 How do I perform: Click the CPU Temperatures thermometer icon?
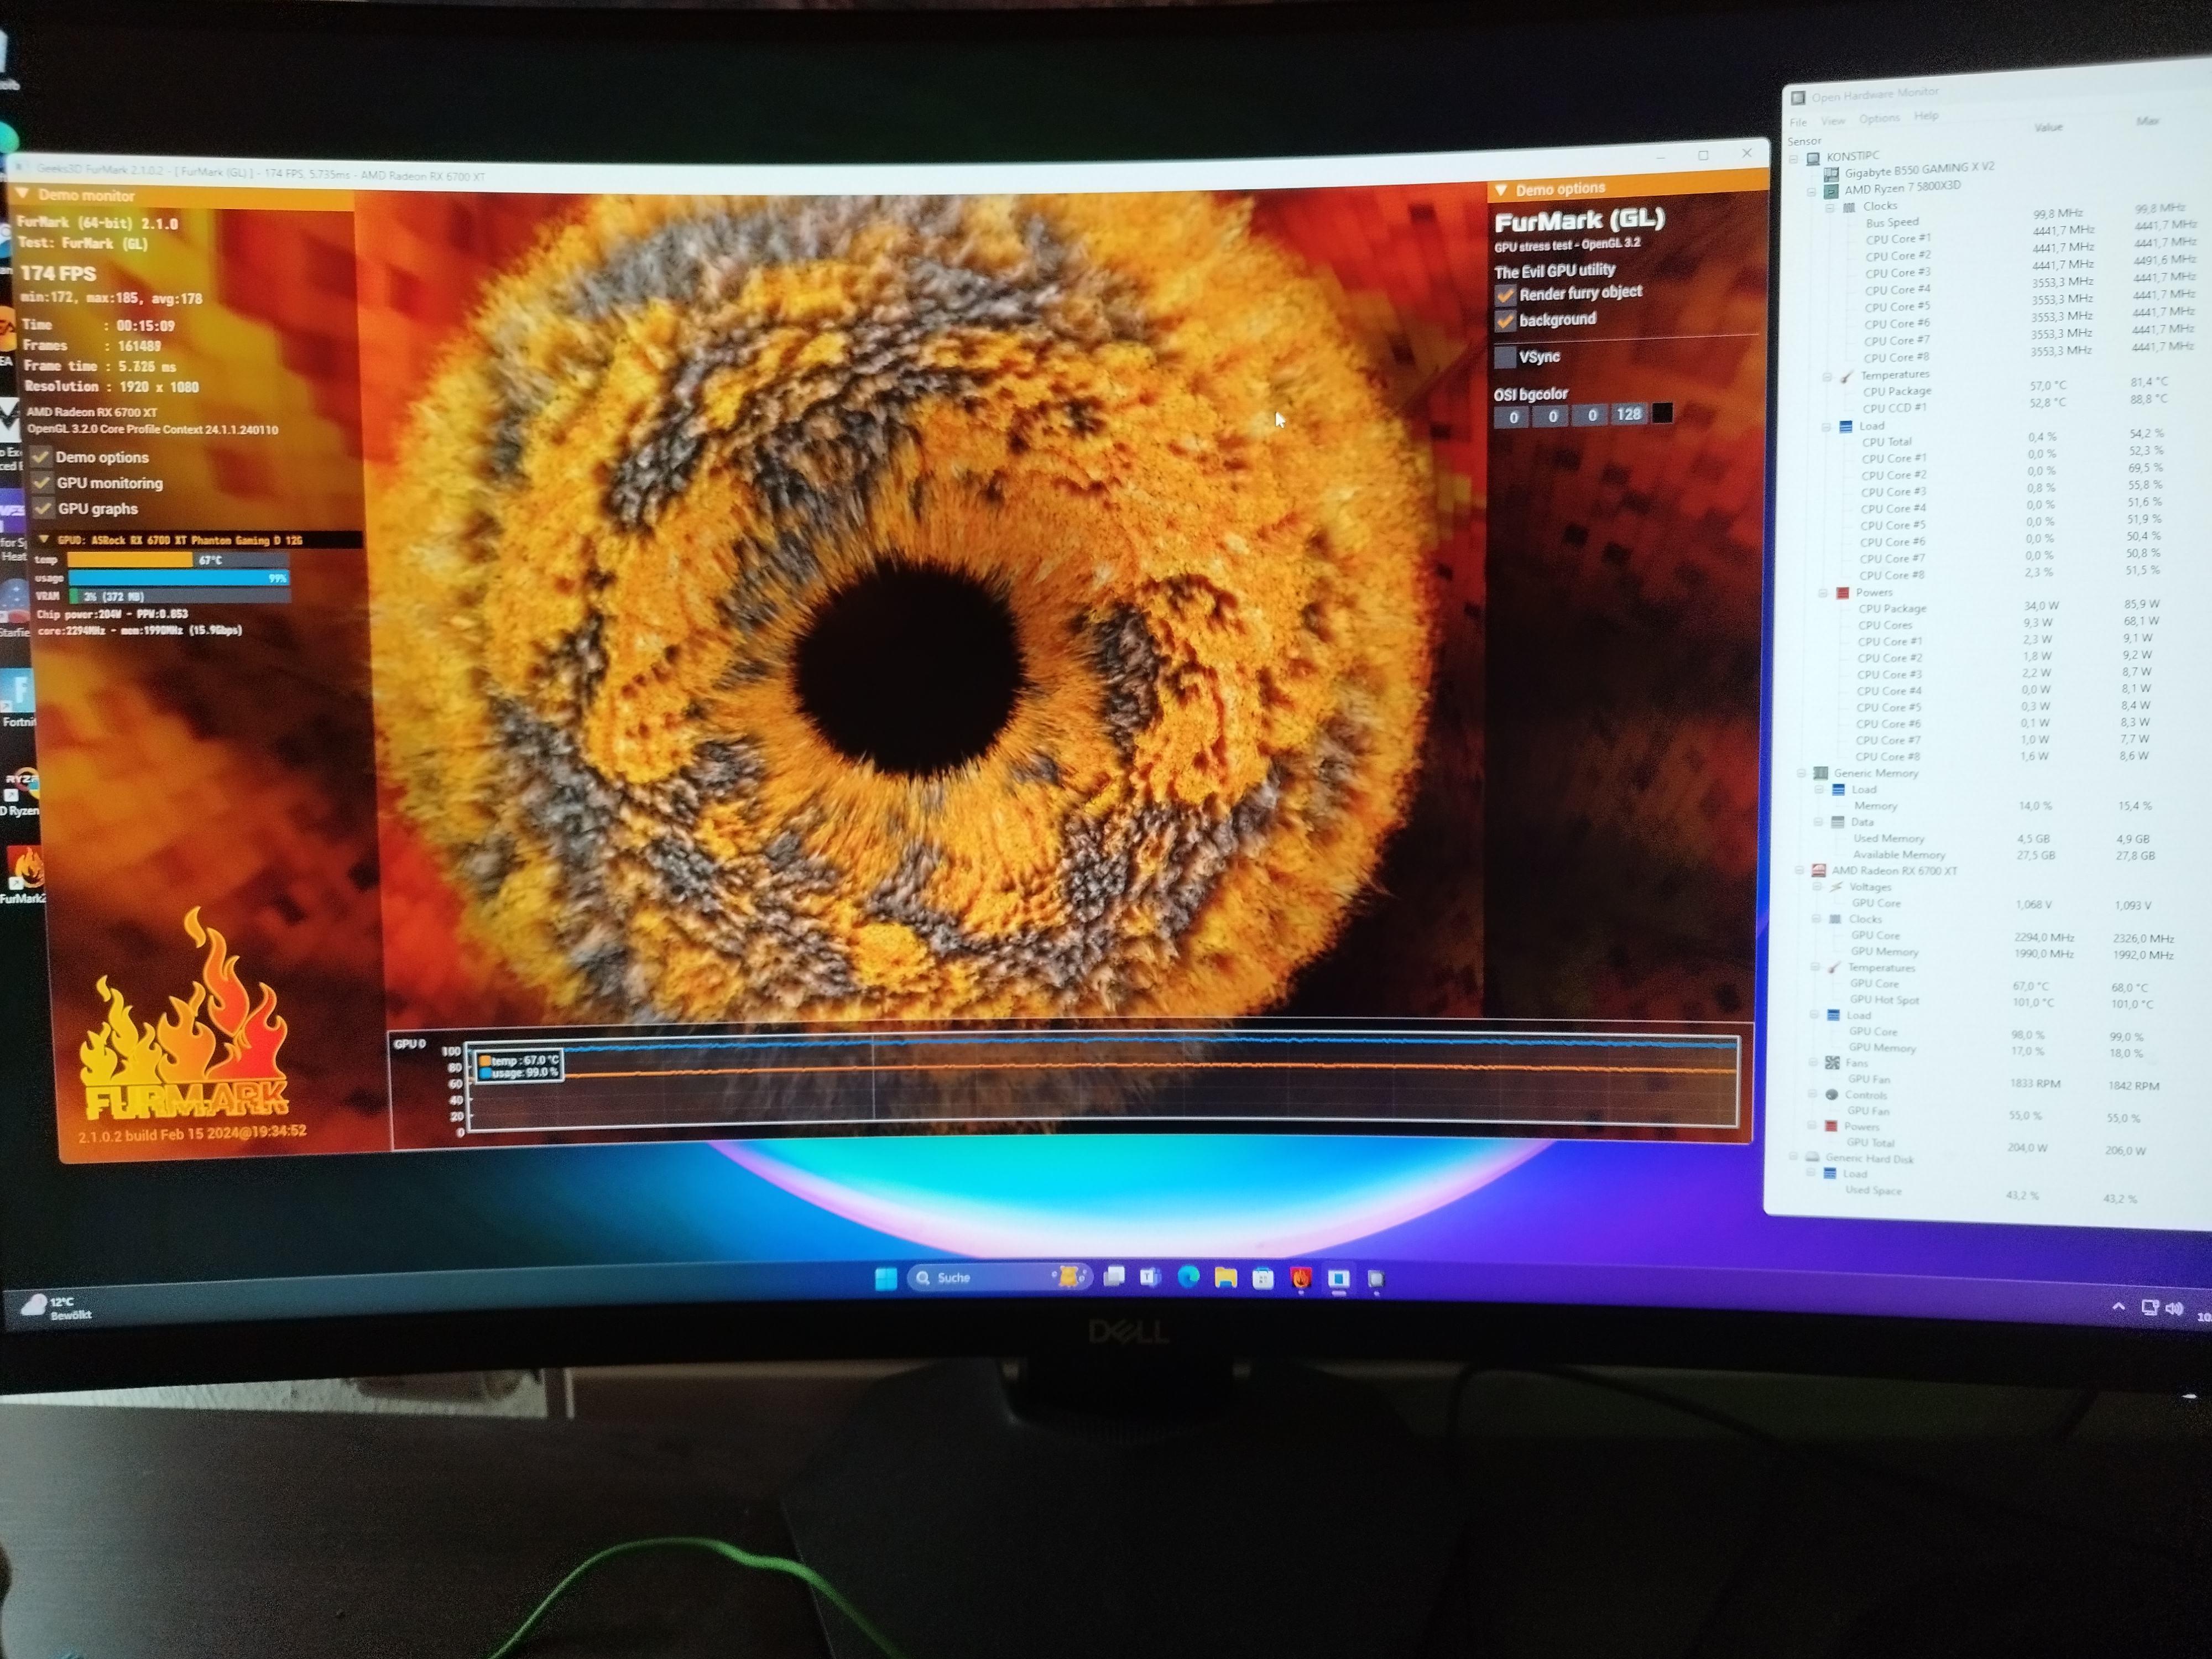(x=1846, y=376)
